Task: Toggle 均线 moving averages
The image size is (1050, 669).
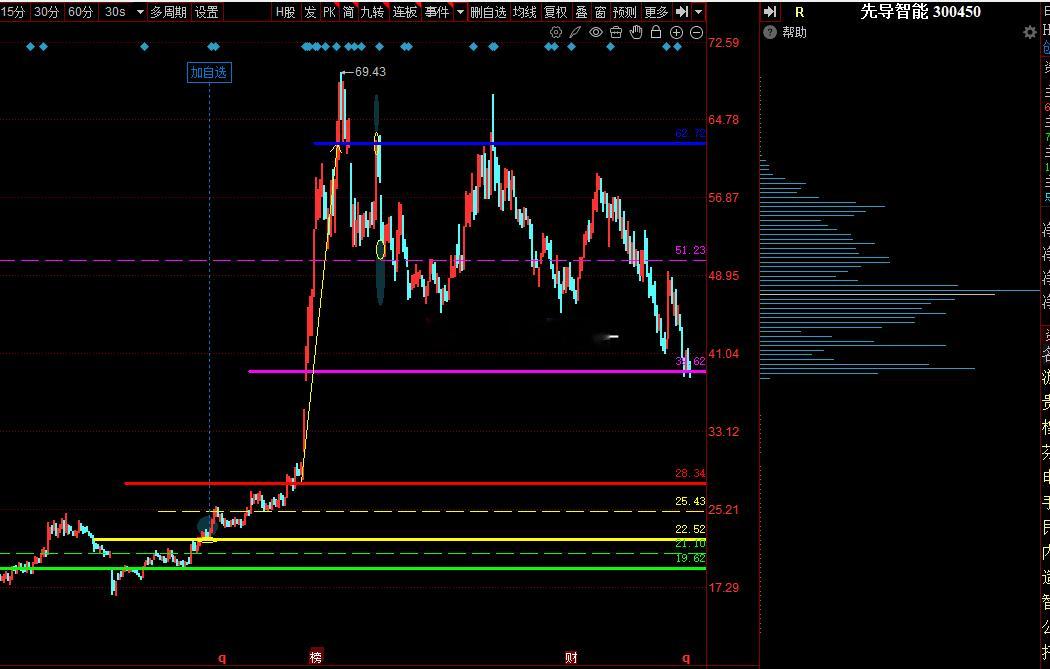Action: point(524,12)
